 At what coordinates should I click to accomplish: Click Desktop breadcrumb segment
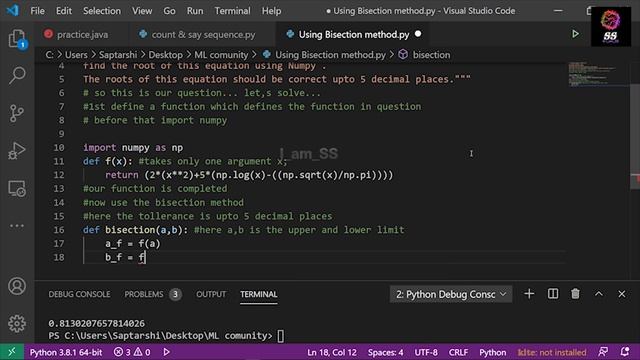click(x=165, y=55)
